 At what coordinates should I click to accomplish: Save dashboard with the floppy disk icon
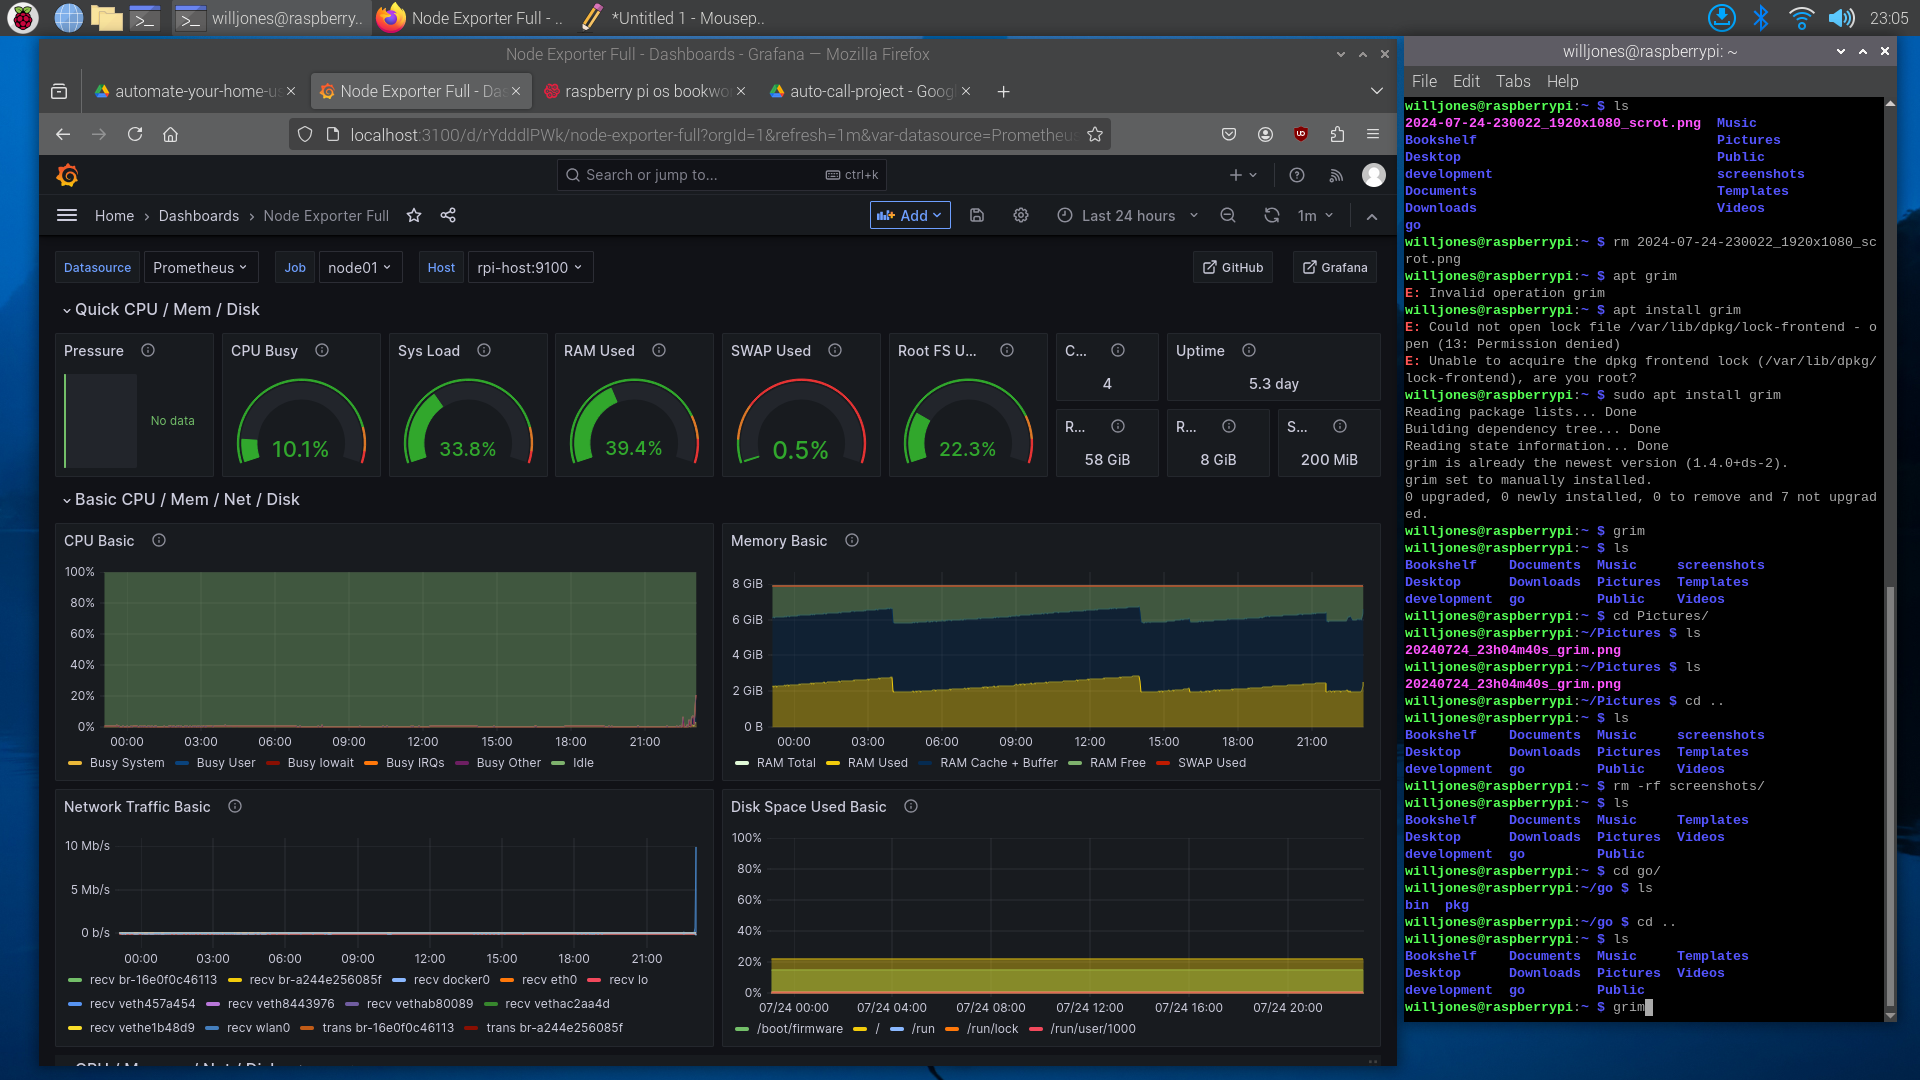(x=977, y=215)
